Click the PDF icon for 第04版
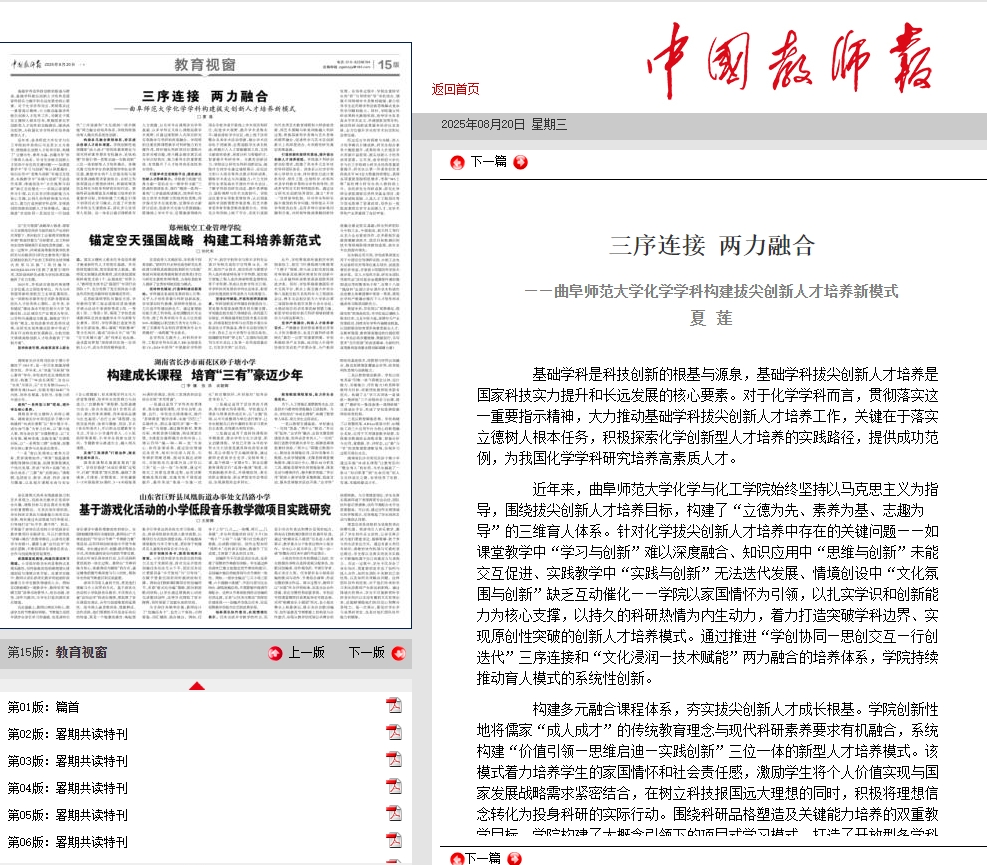 [394, 788]
